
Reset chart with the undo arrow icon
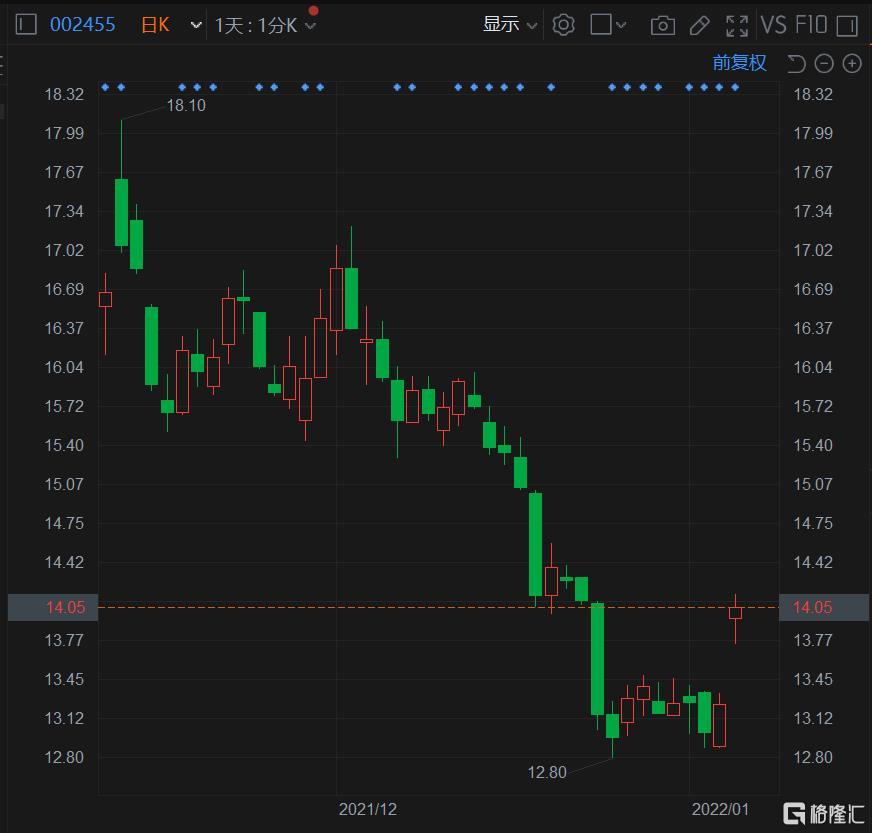click(x=796, y=63)
